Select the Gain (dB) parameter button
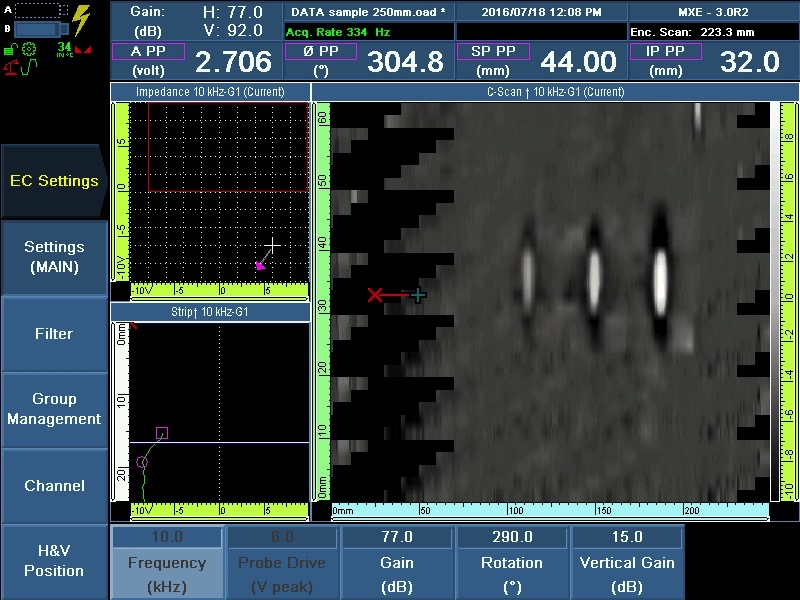This screenshot has width=800, height=600. [397, 563]
